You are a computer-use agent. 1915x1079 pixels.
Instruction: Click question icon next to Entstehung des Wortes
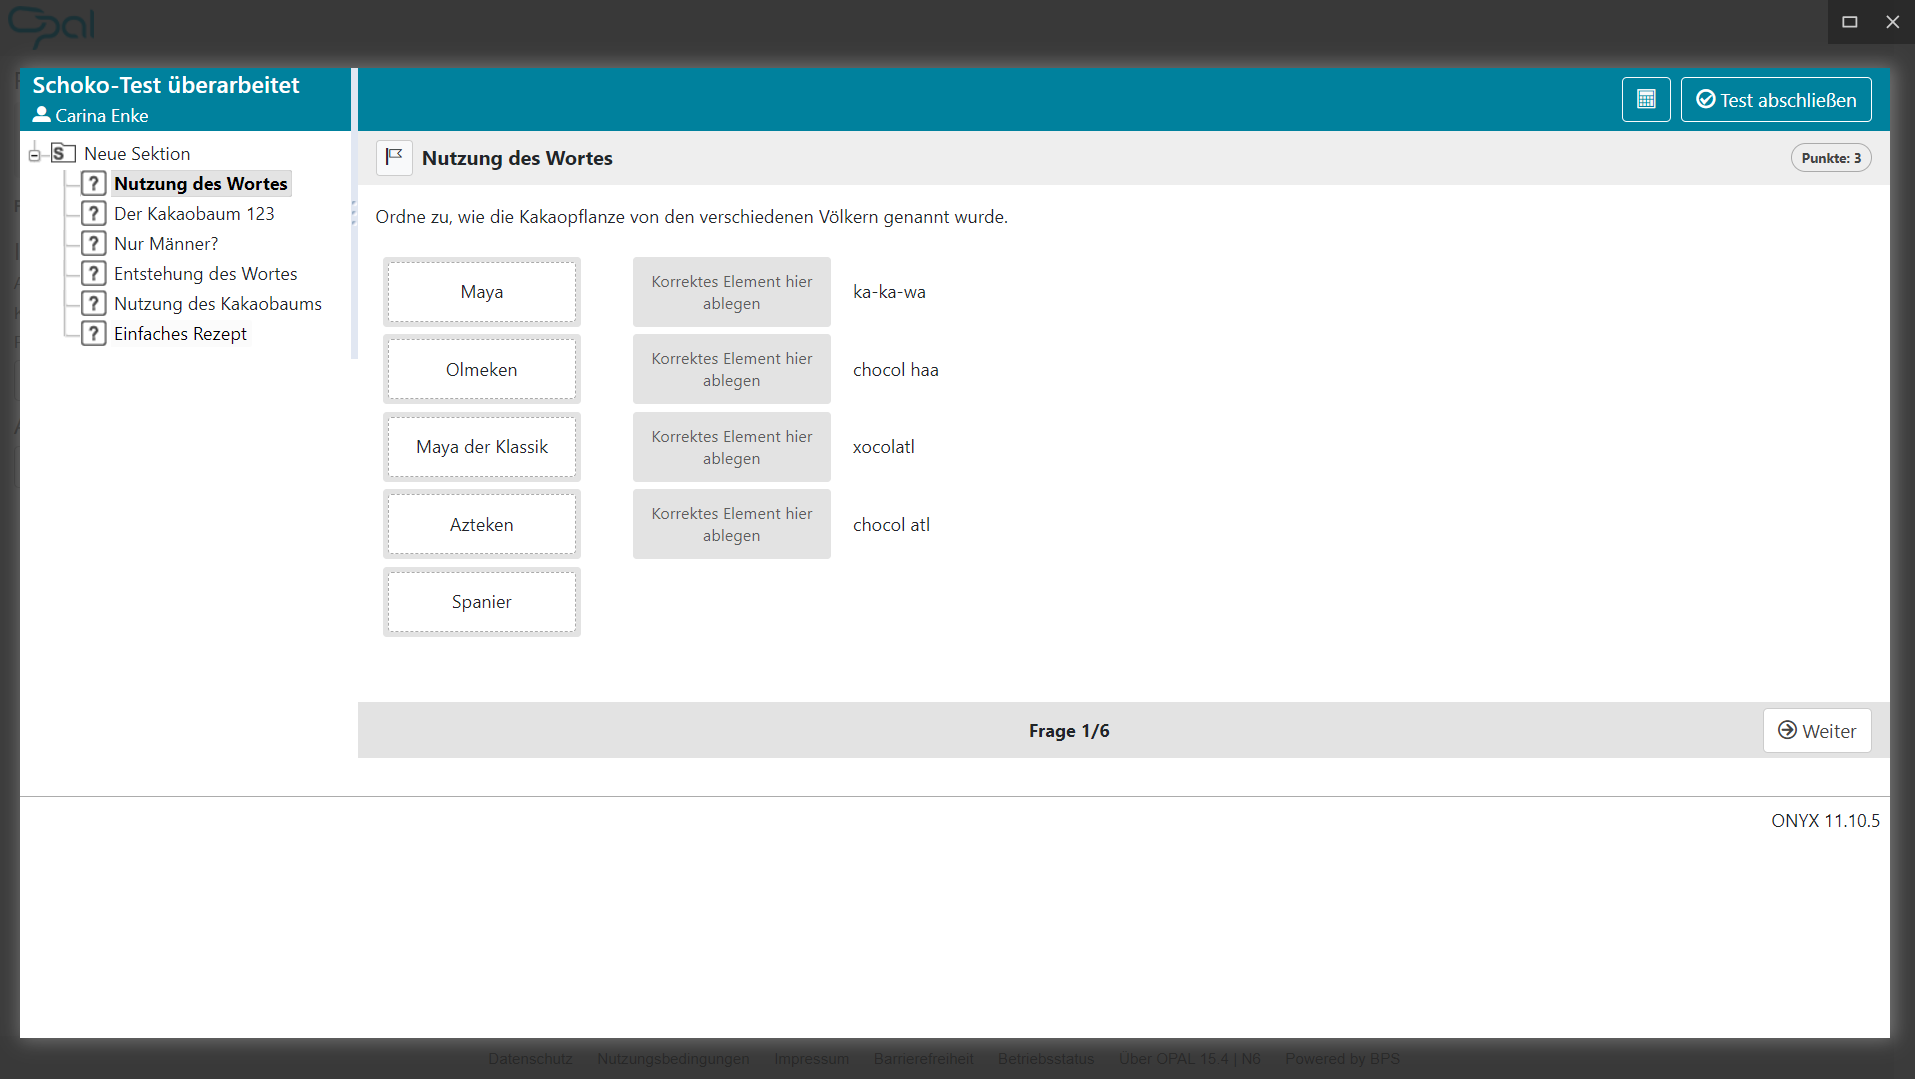93,274
